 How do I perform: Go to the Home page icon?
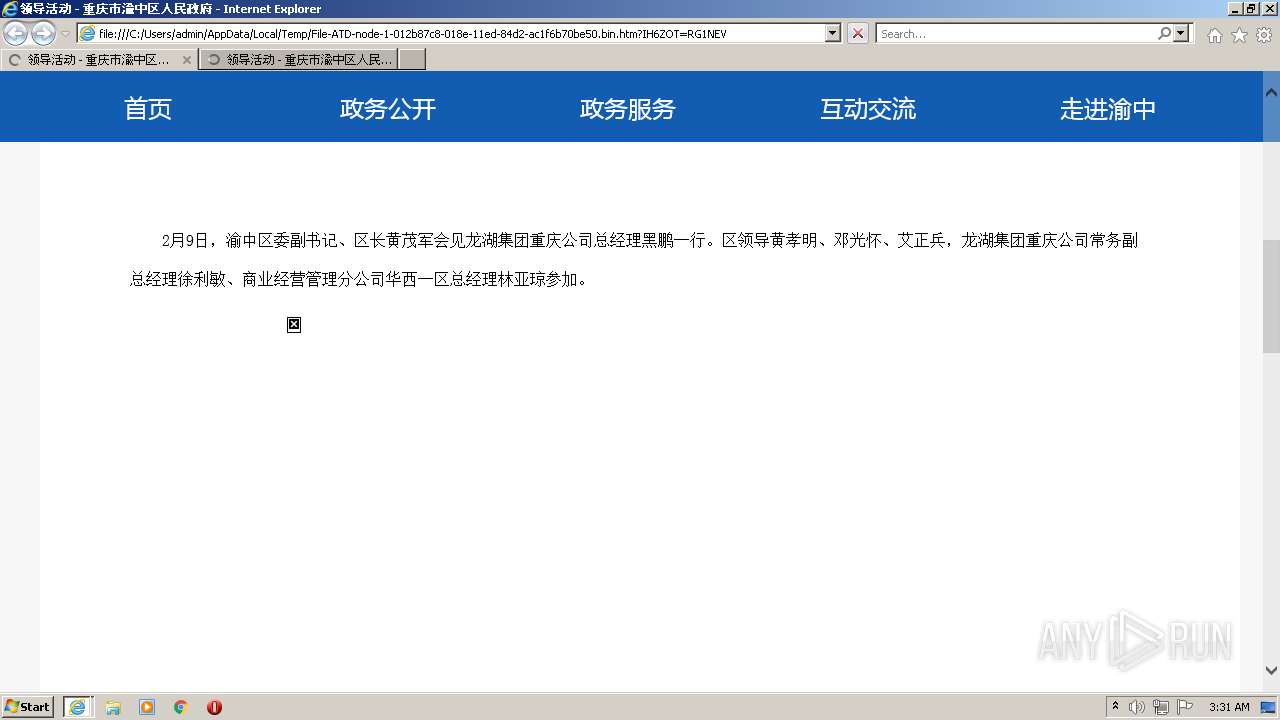coord(1214,35)
